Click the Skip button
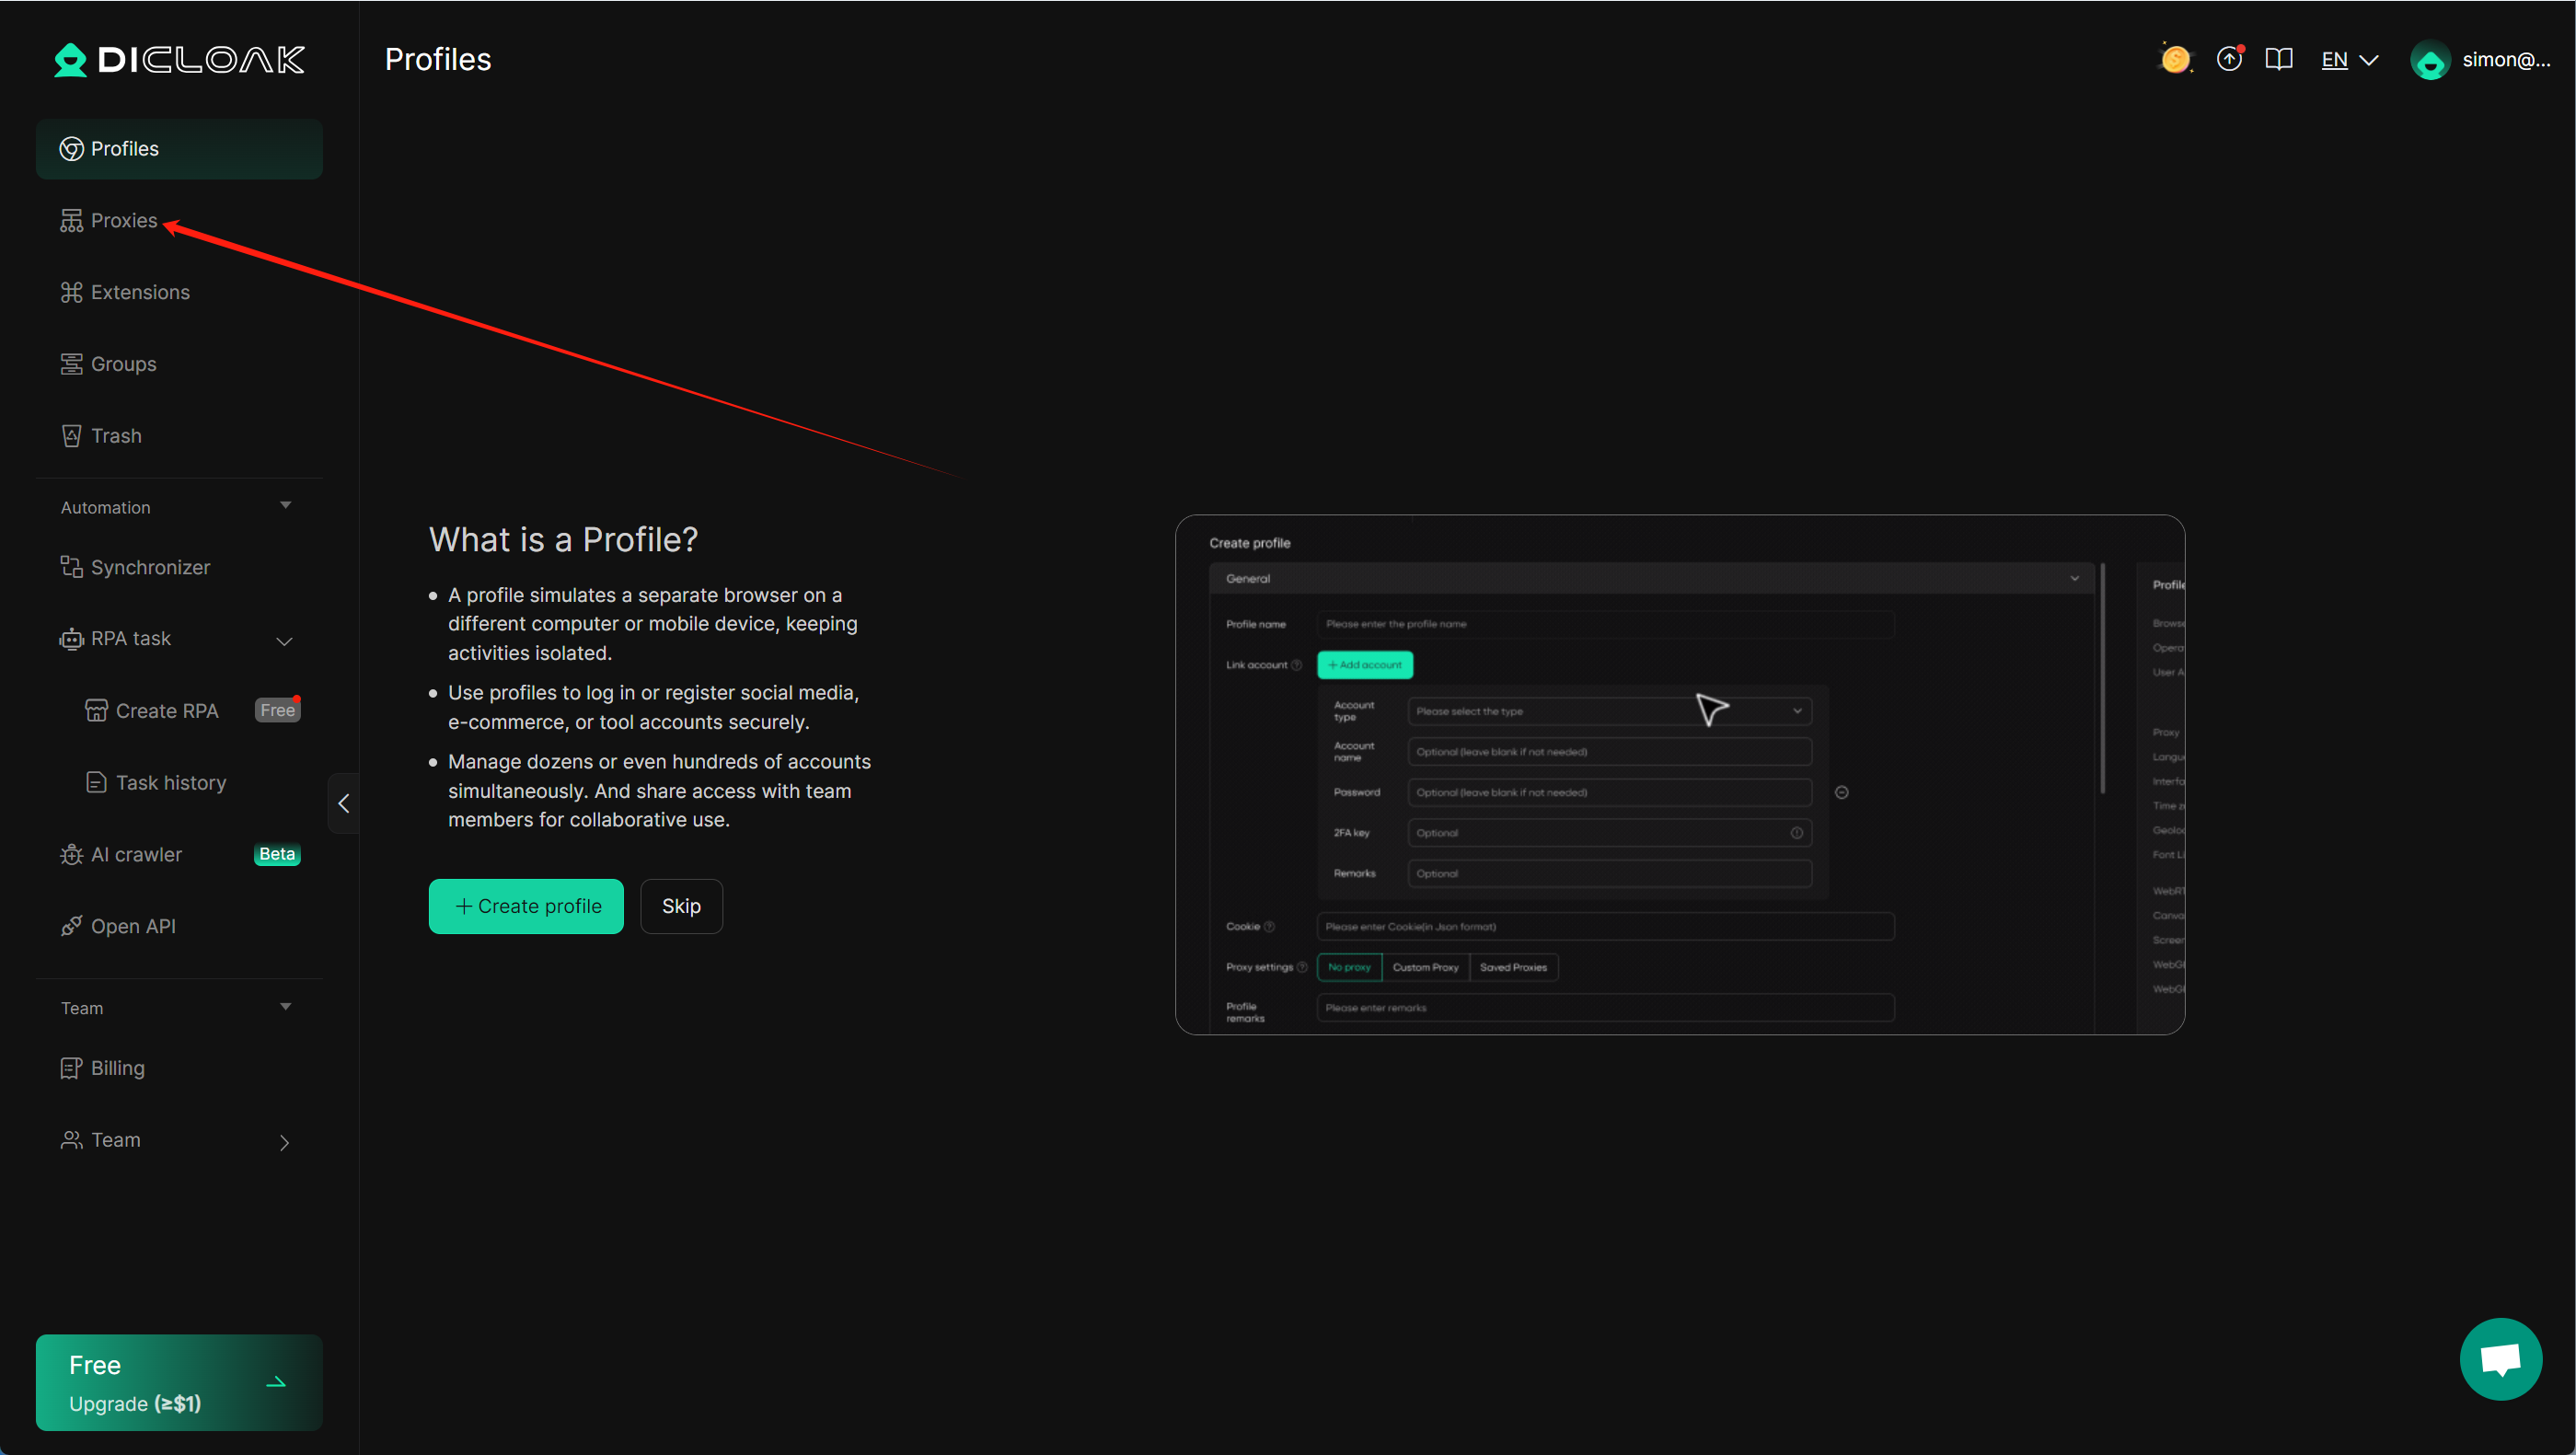This screenshot has width=2576, height=1455. pos(681,906)
